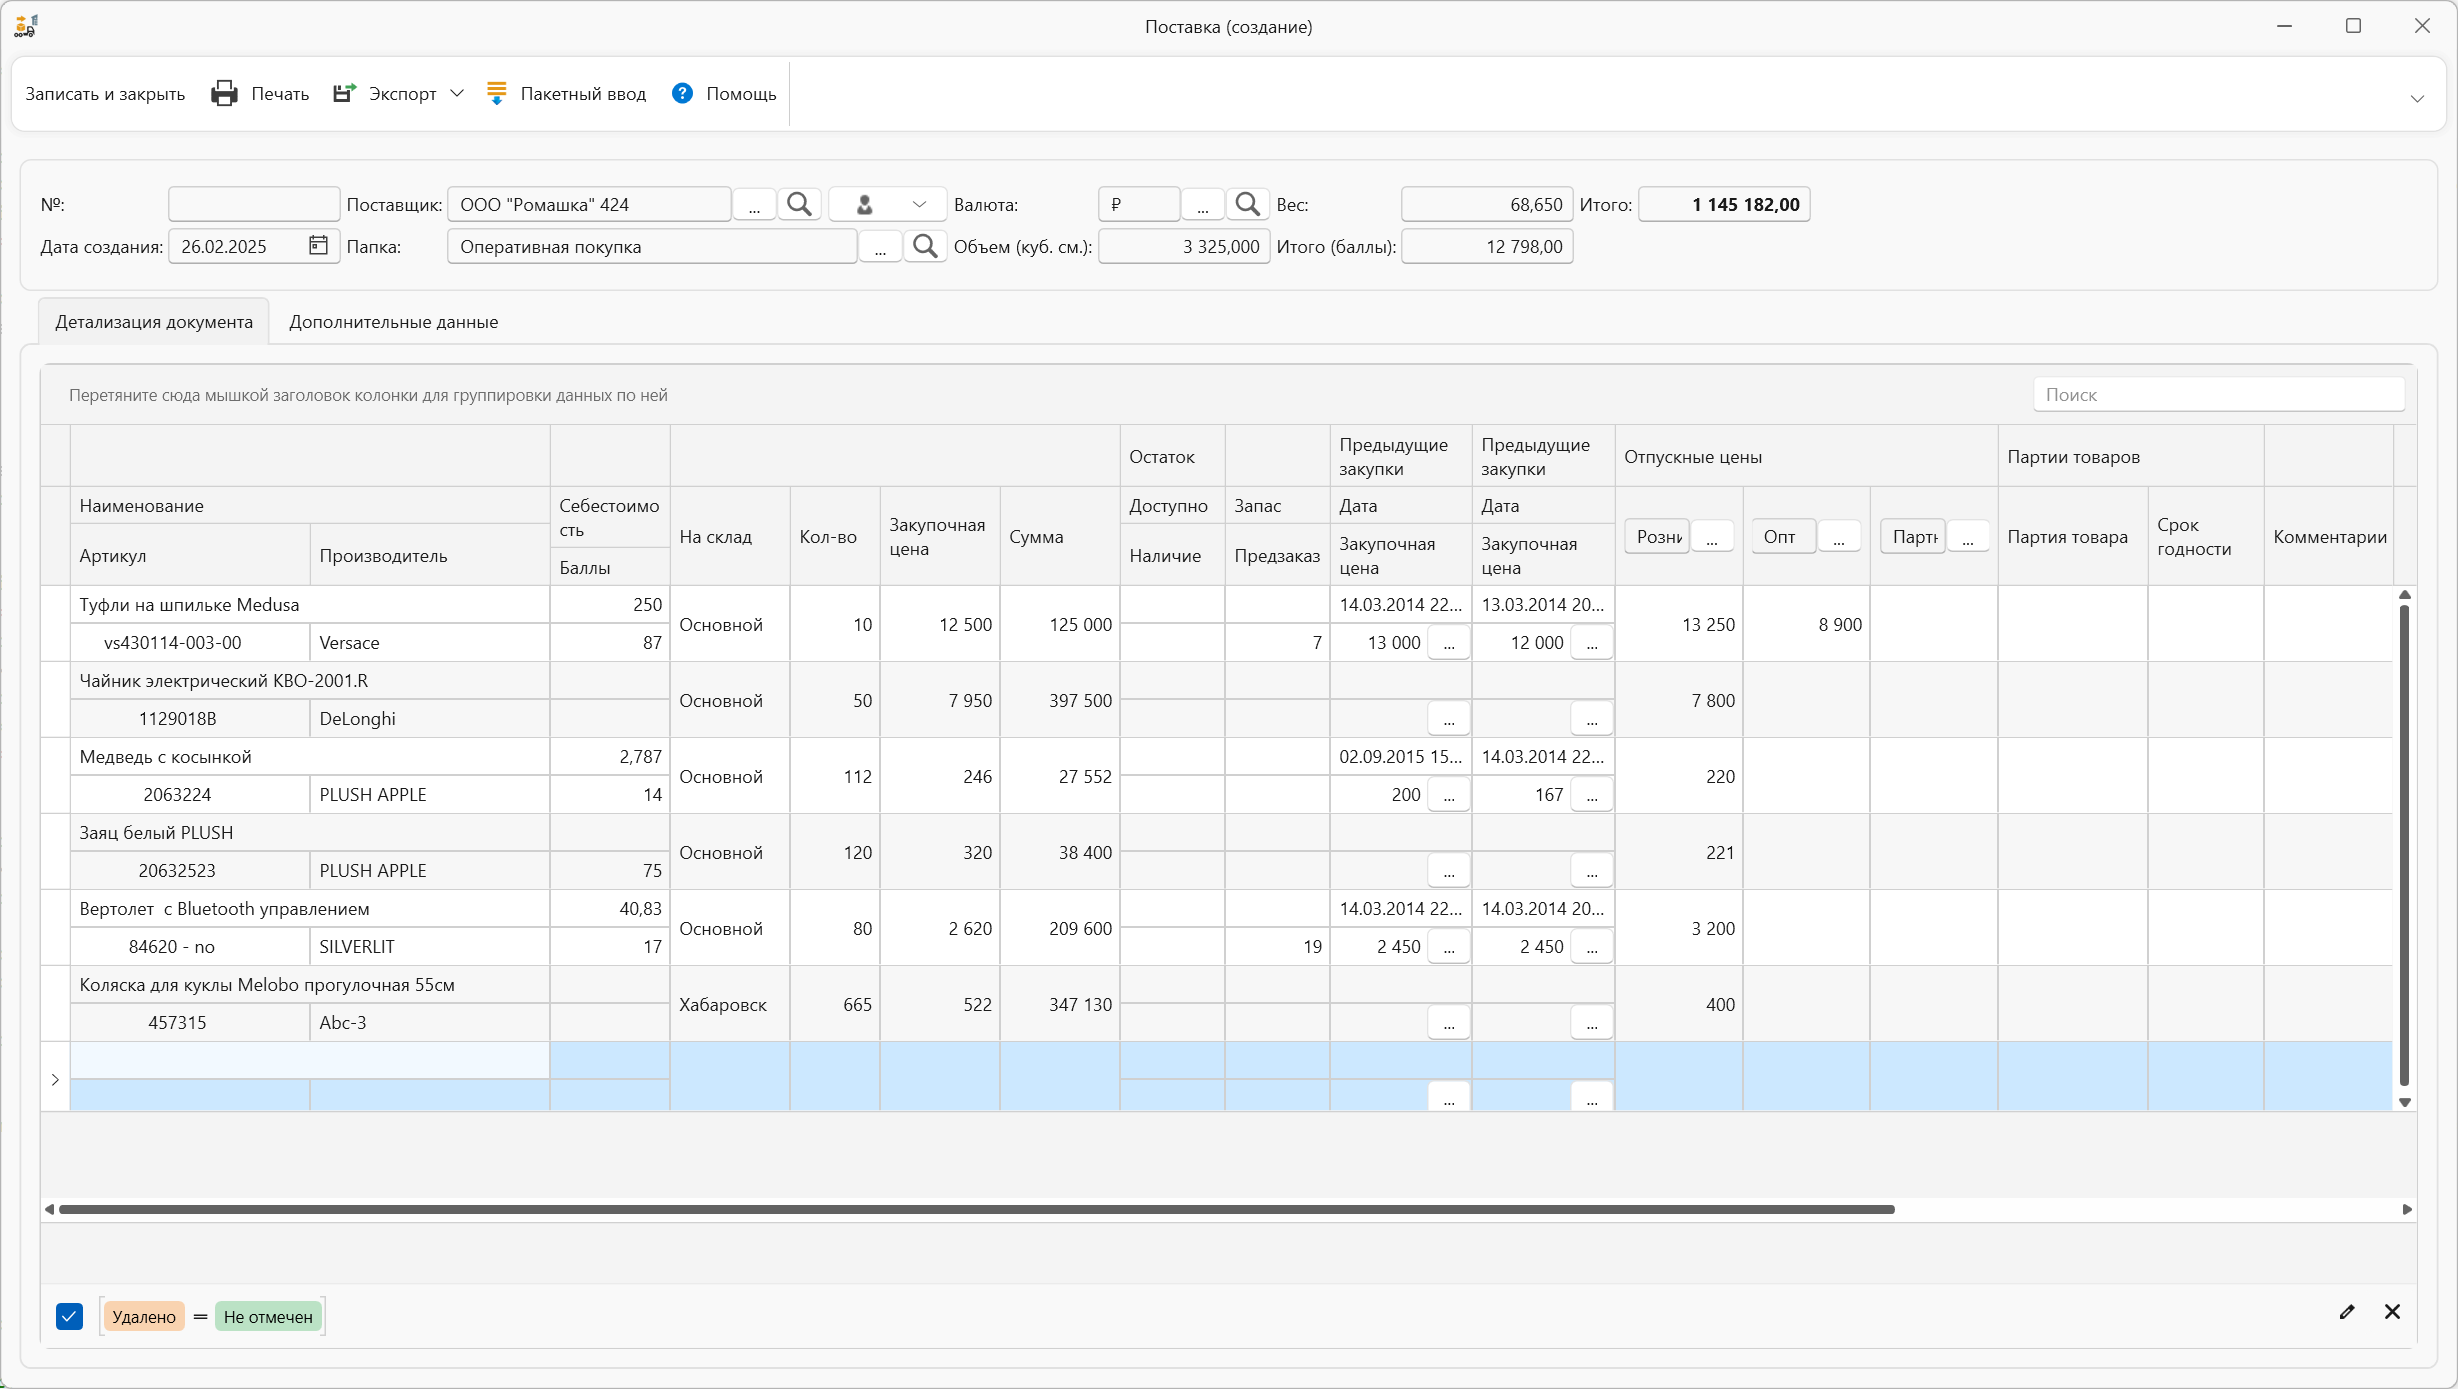Click the Print printer icon
The height and width of the screenshot is (1389, 2458).
[225, 94]
